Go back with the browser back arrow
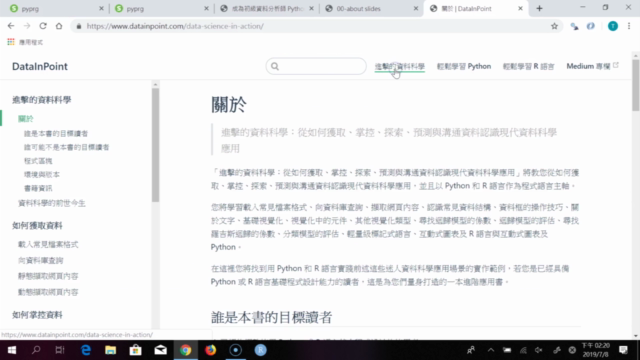This screenshot has height=360, width=640. (11, 26)
